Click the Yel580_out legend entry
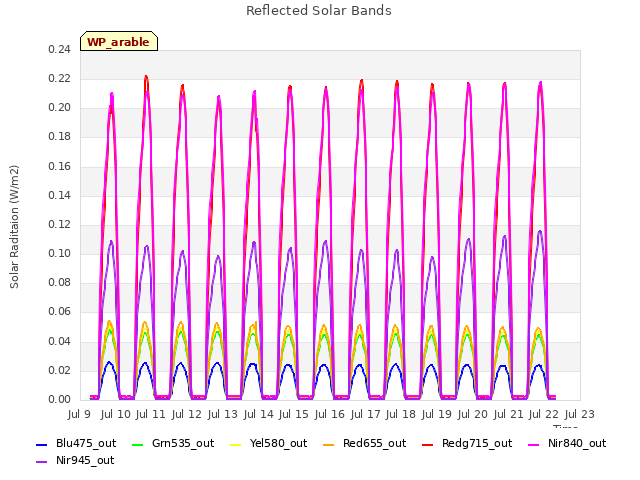The width and height of the screenshot is (640, 480). (x=269, y=443)
